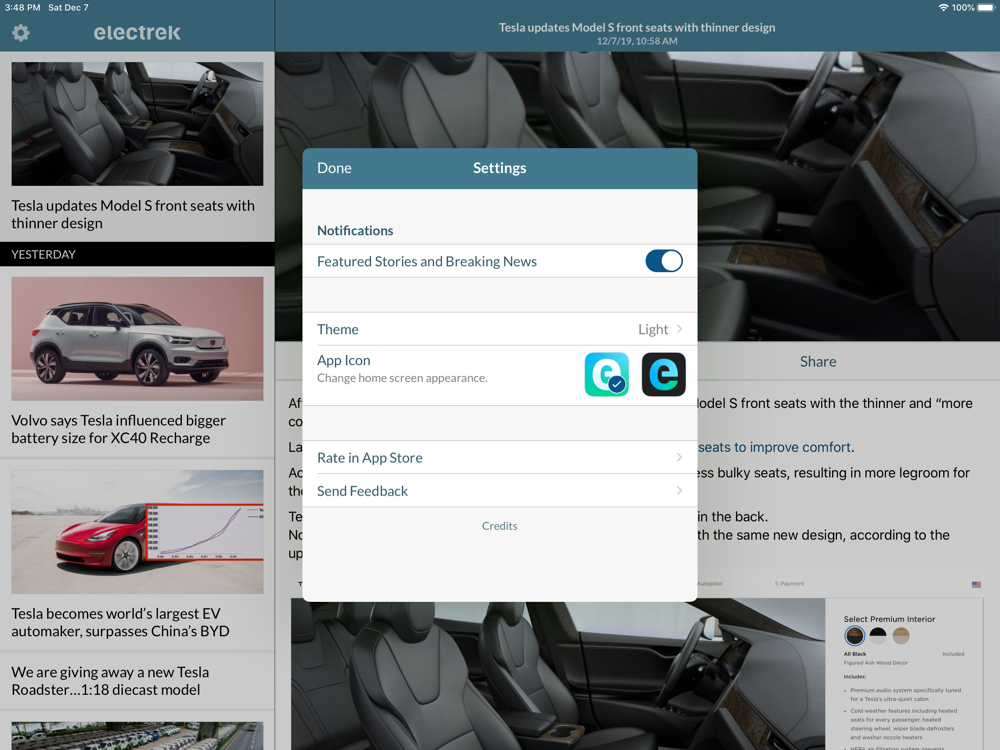
Task: Select the tan interior color swatch
Action: click(x=901, y=635)
